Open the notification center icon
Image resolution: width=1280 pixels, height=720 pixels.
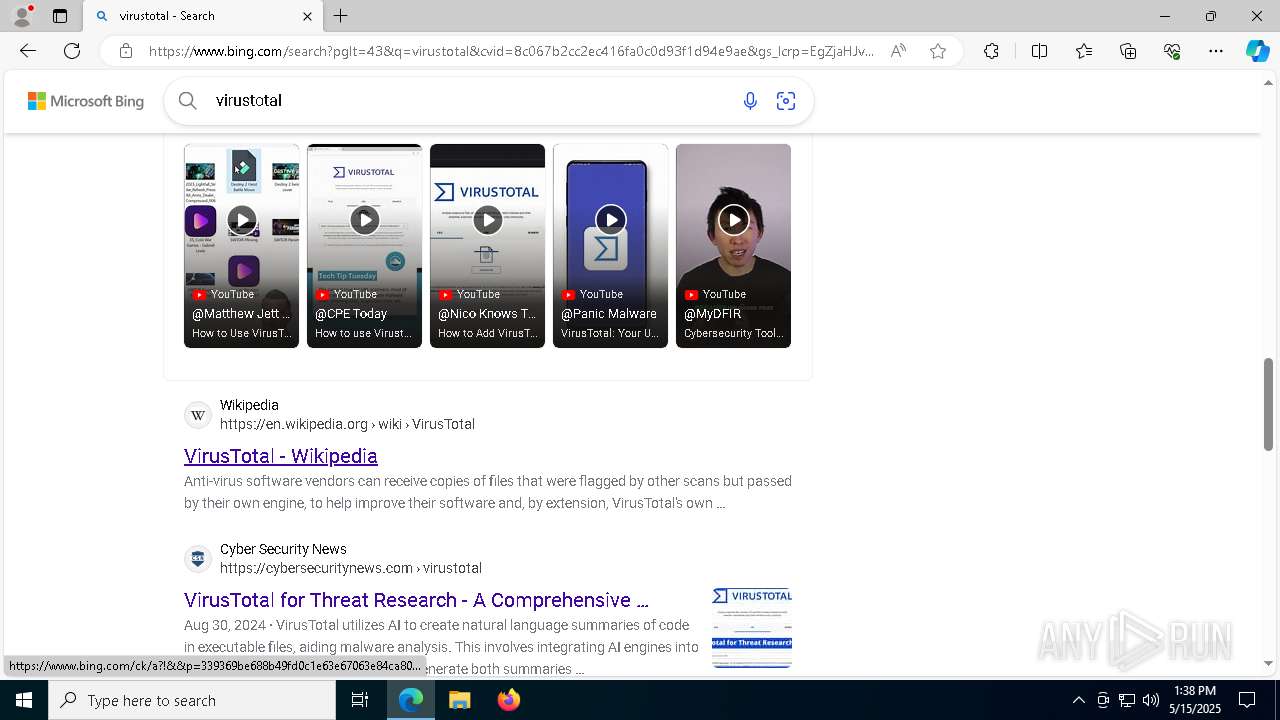tap(1247, 700)
